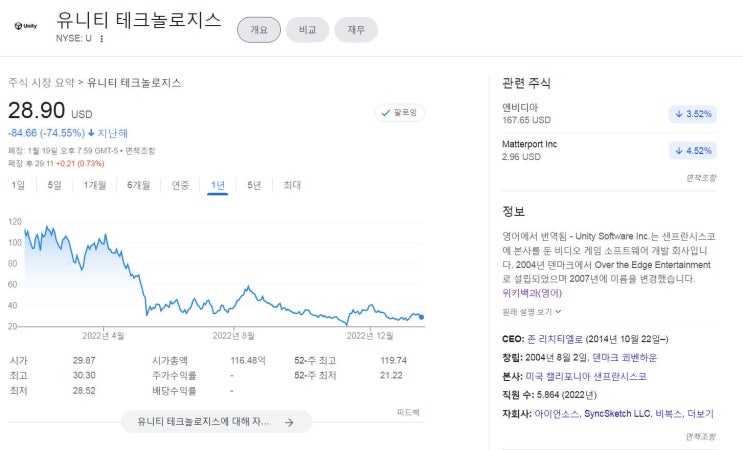
Task: Click the 2022년 8월 chart axis label
Action: pos(234,336)
